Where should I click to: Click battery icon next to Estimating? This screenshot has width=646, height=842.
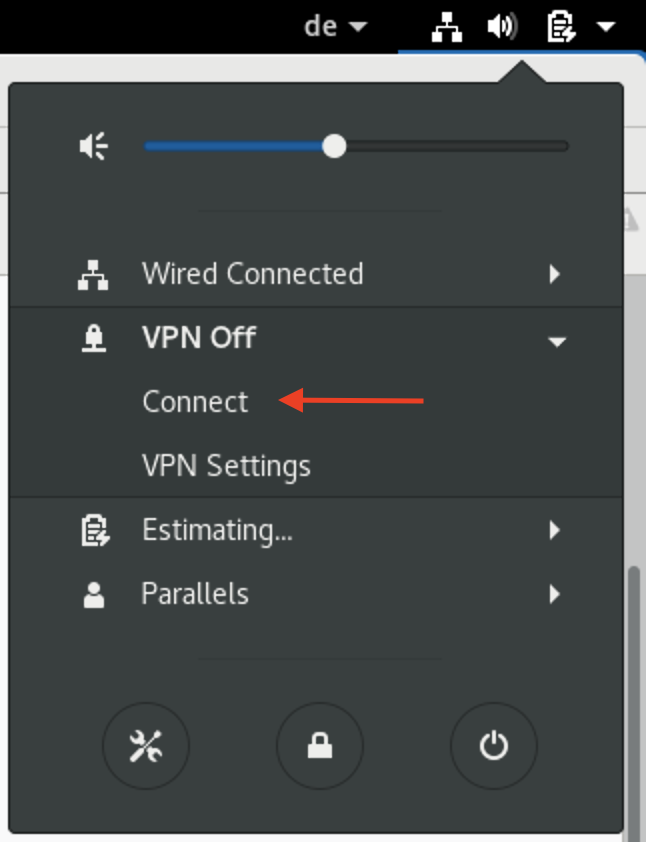pos(95,531)
